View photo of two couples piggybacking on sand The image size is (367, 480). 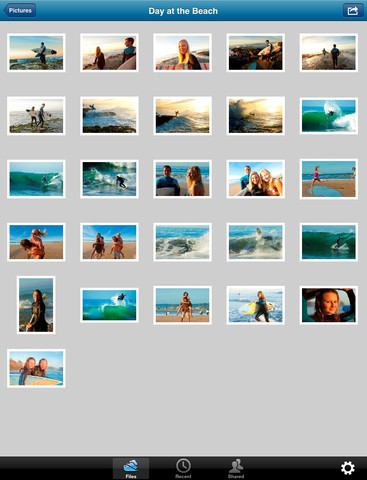[109, 242]
